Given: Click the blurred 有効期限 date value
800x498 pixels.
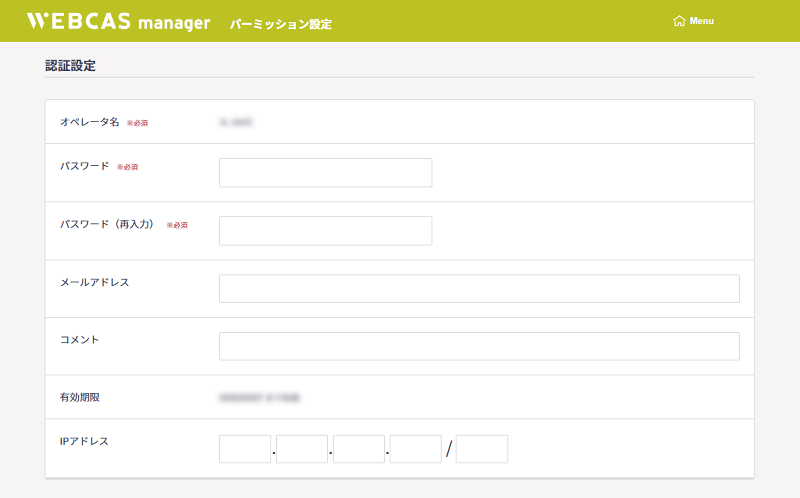Looking at the screenshot, I should pyautogui.click(x=260, y=397).
